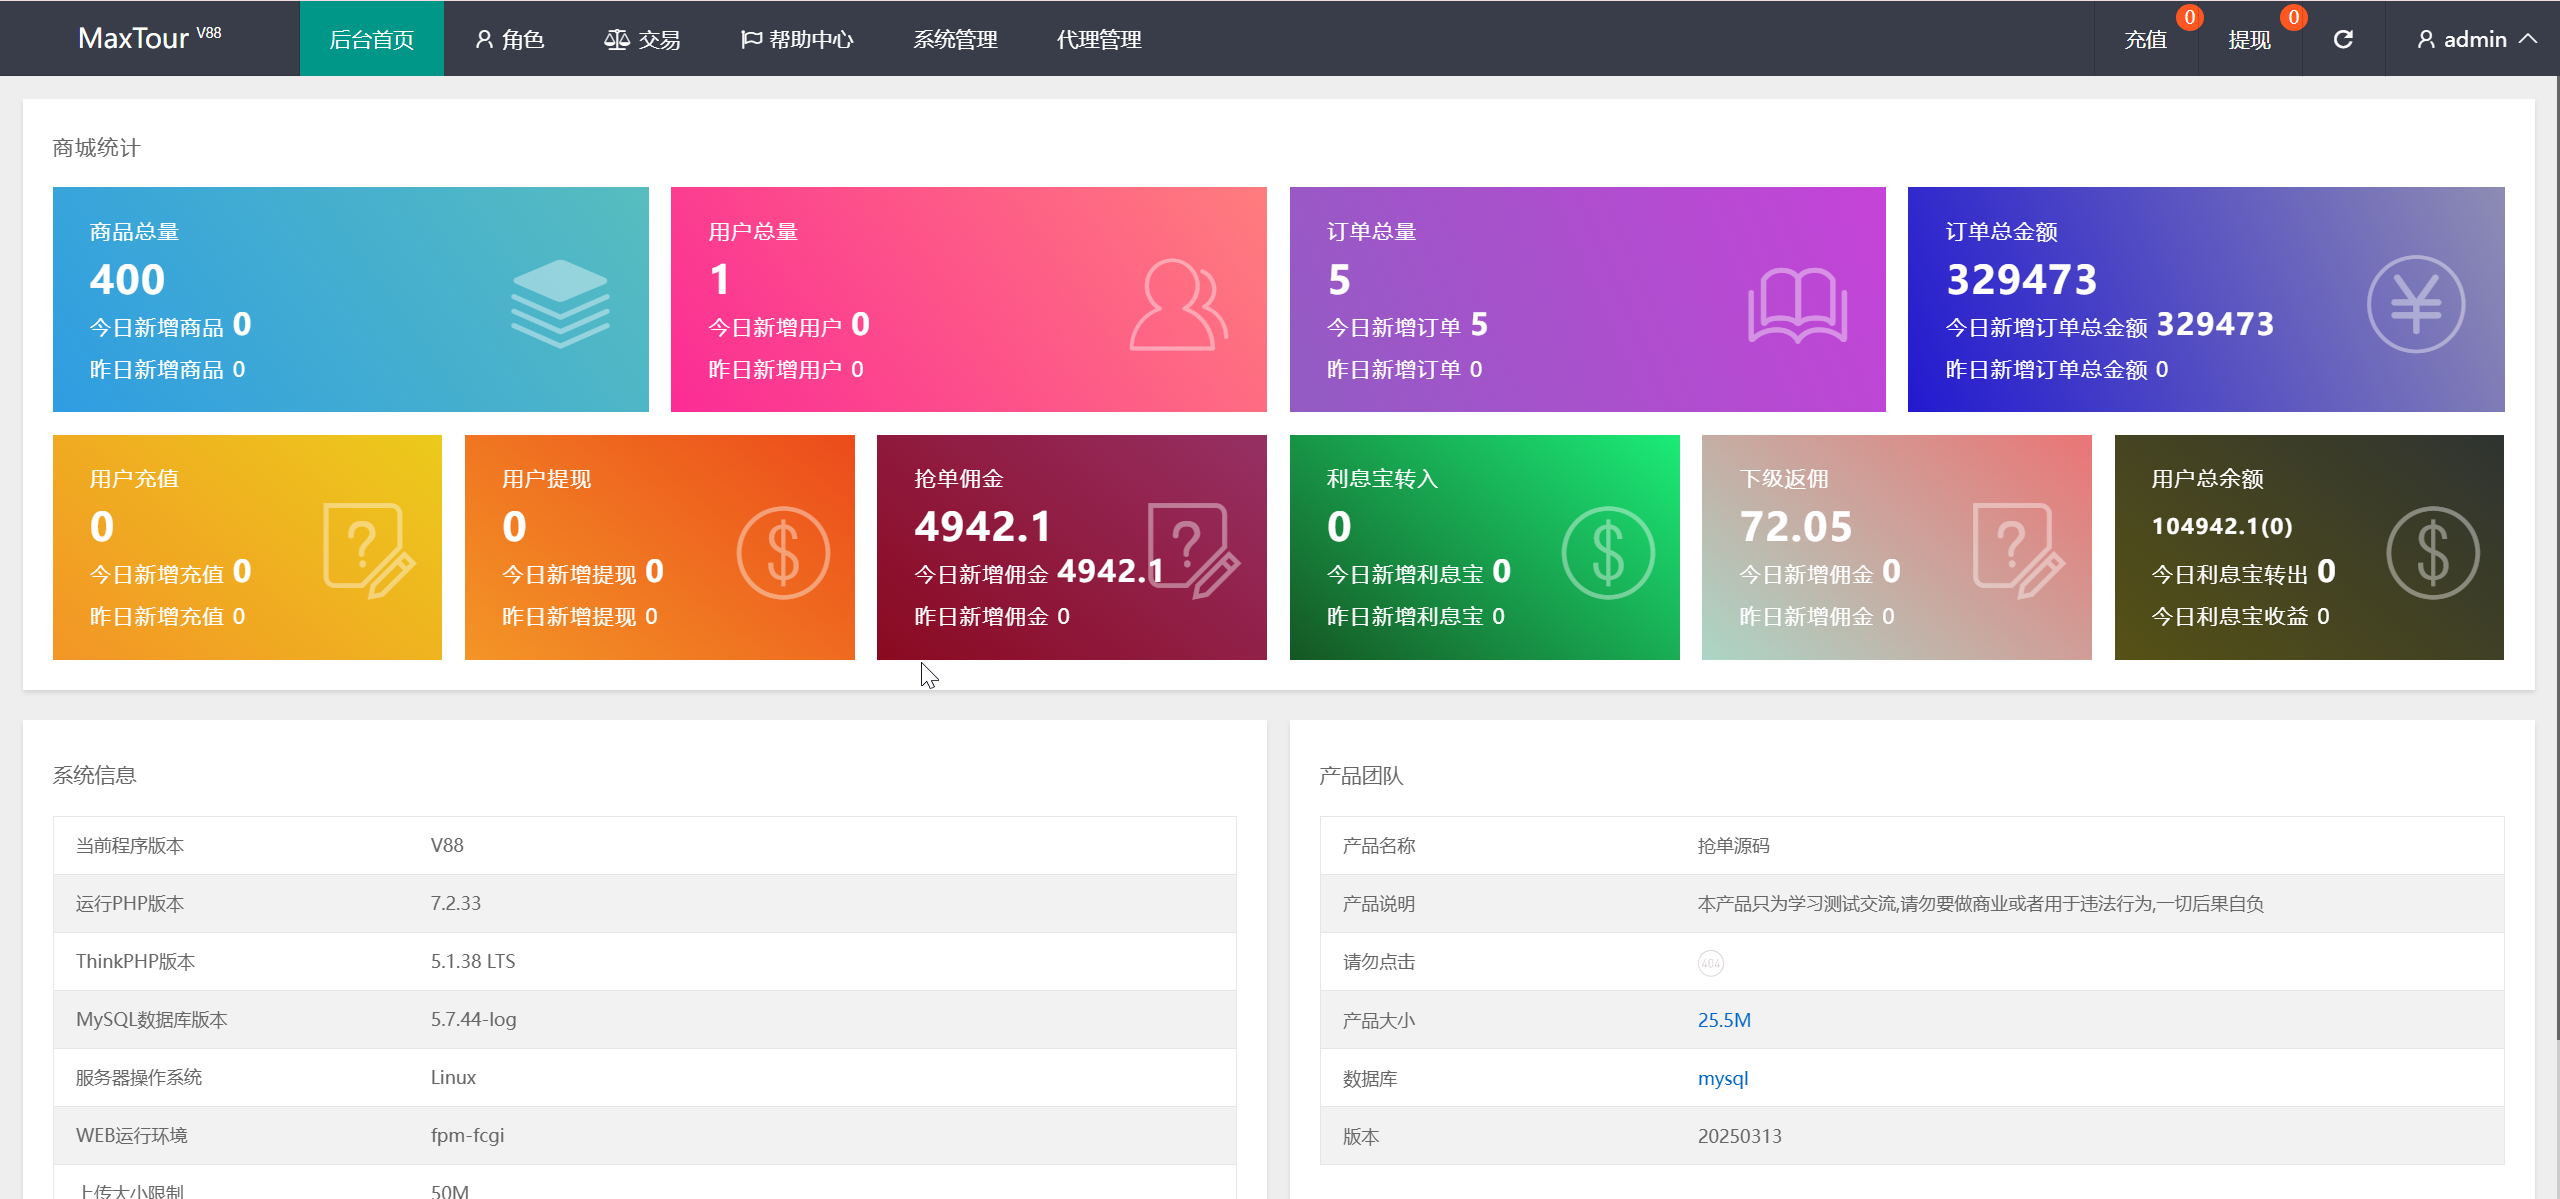The image size is (2560, 1199).
Task: Click the open book icon on 订单总量 card
Action: 1796,305
